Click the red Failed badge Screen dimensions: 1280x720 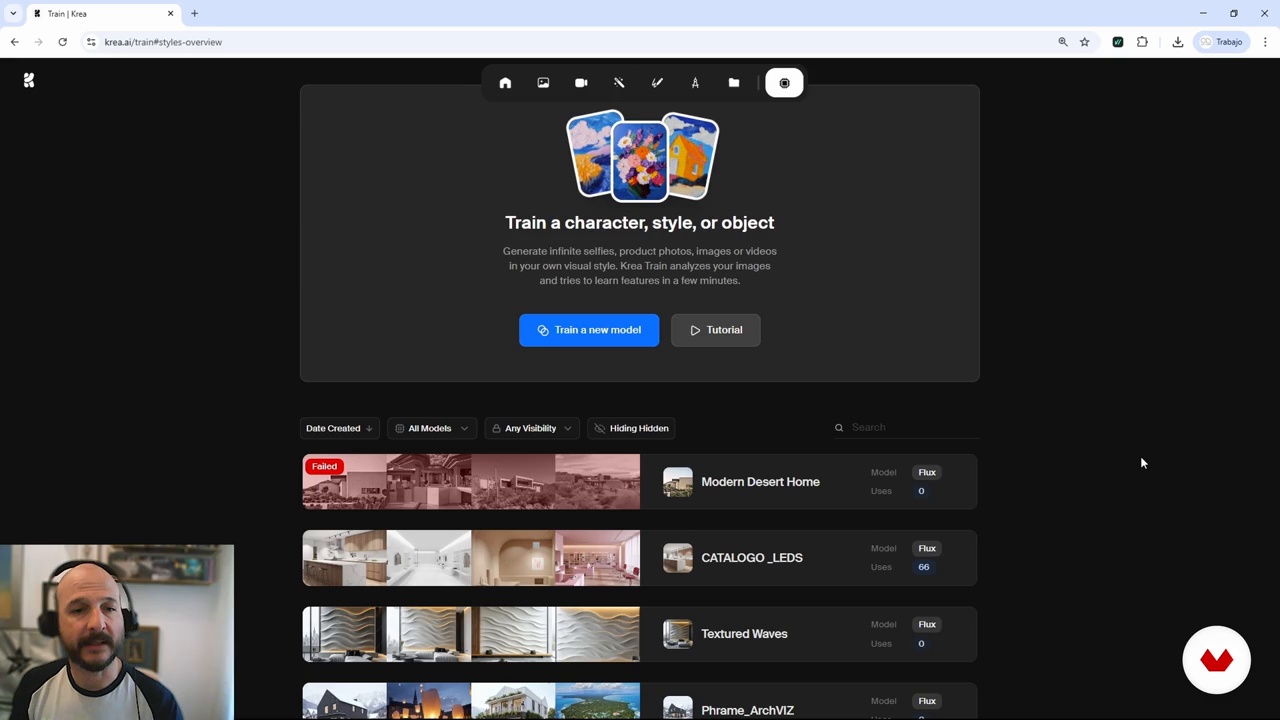[324, 466]
